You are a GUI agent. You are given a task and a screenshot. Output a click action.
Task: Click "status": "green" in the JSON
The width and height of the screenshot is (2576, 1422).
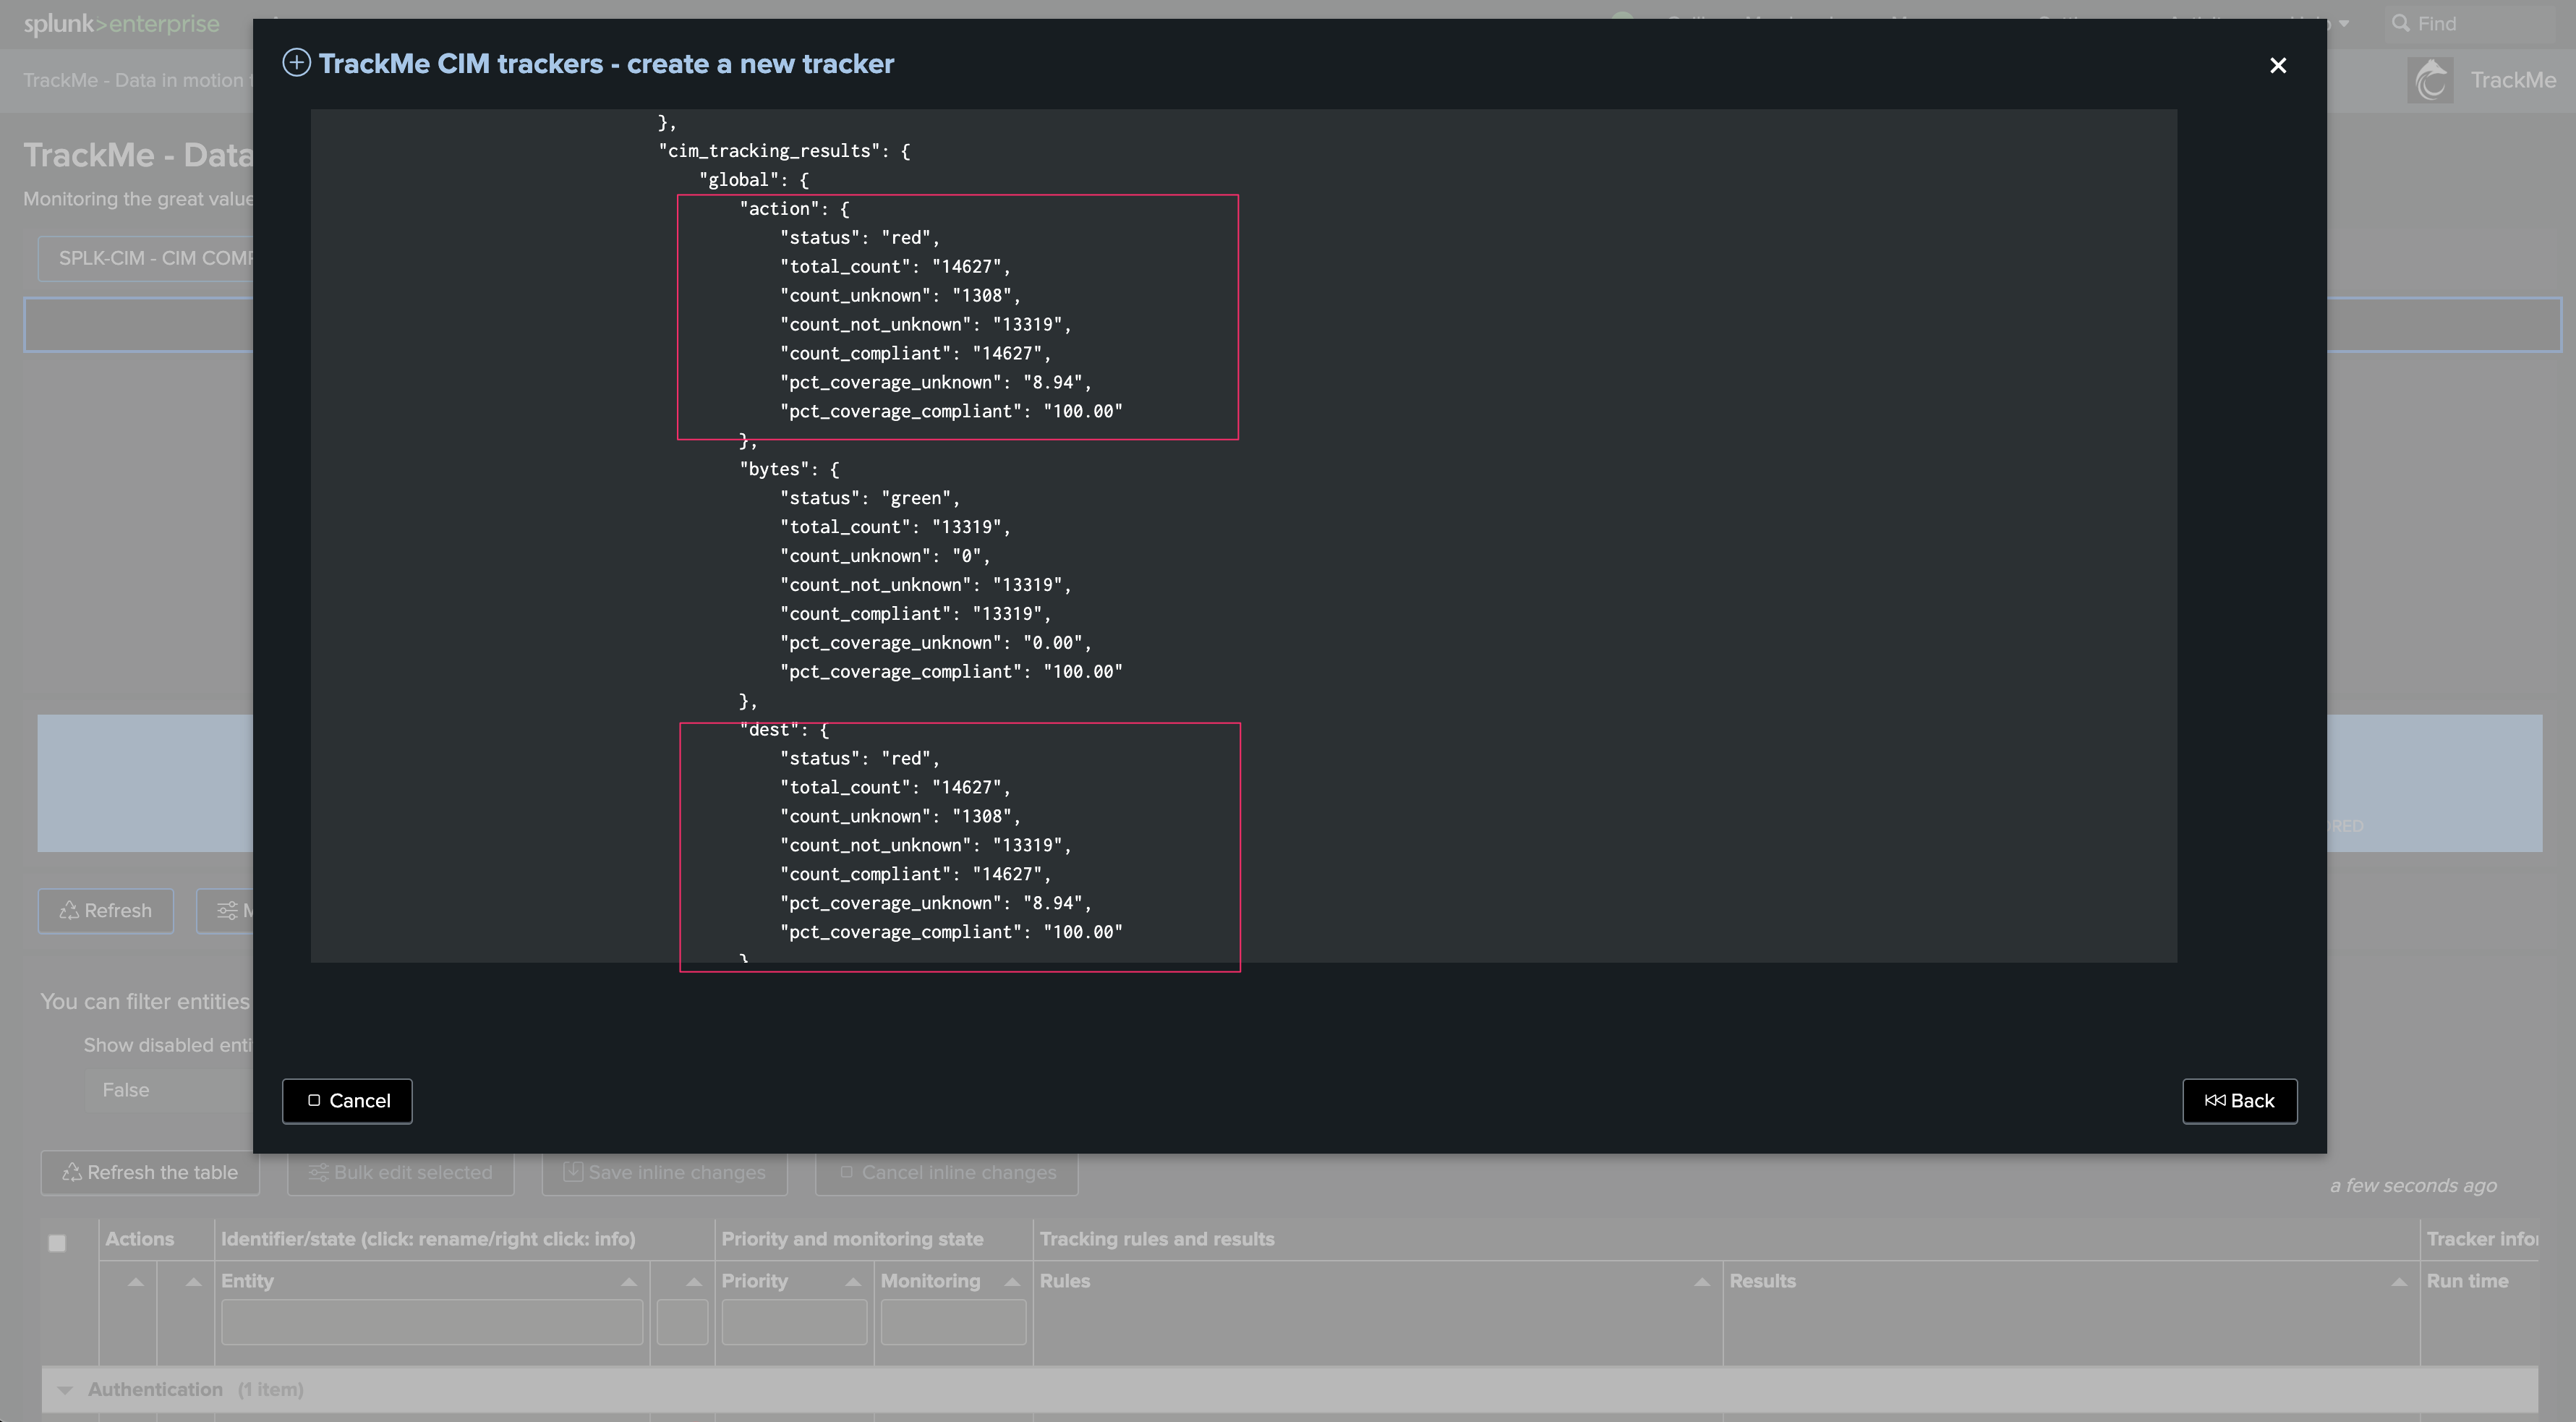click(x=870, y=498)
